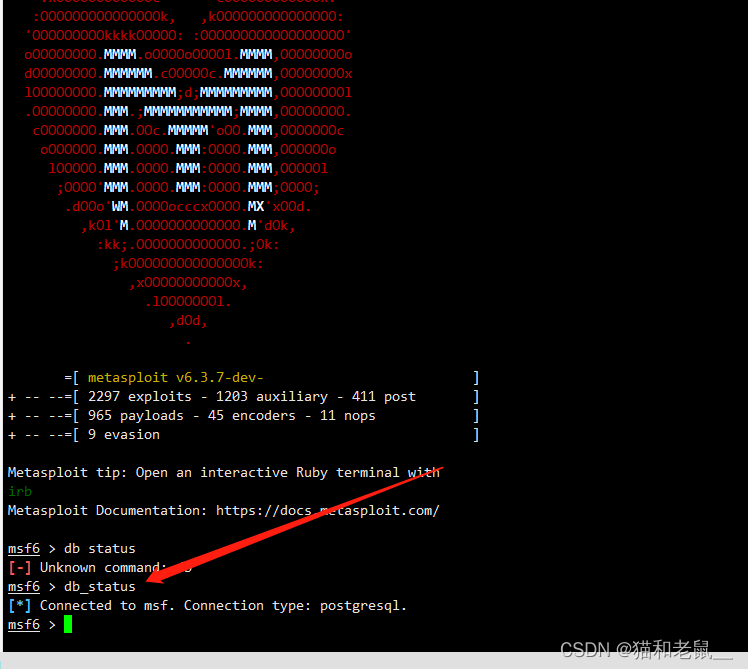Select the '2297 exploits' count text

[139, 397]
